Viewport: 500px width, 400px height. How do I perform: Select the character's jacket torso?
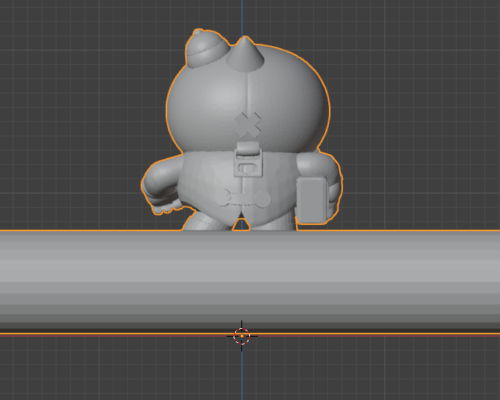(238, 188)
